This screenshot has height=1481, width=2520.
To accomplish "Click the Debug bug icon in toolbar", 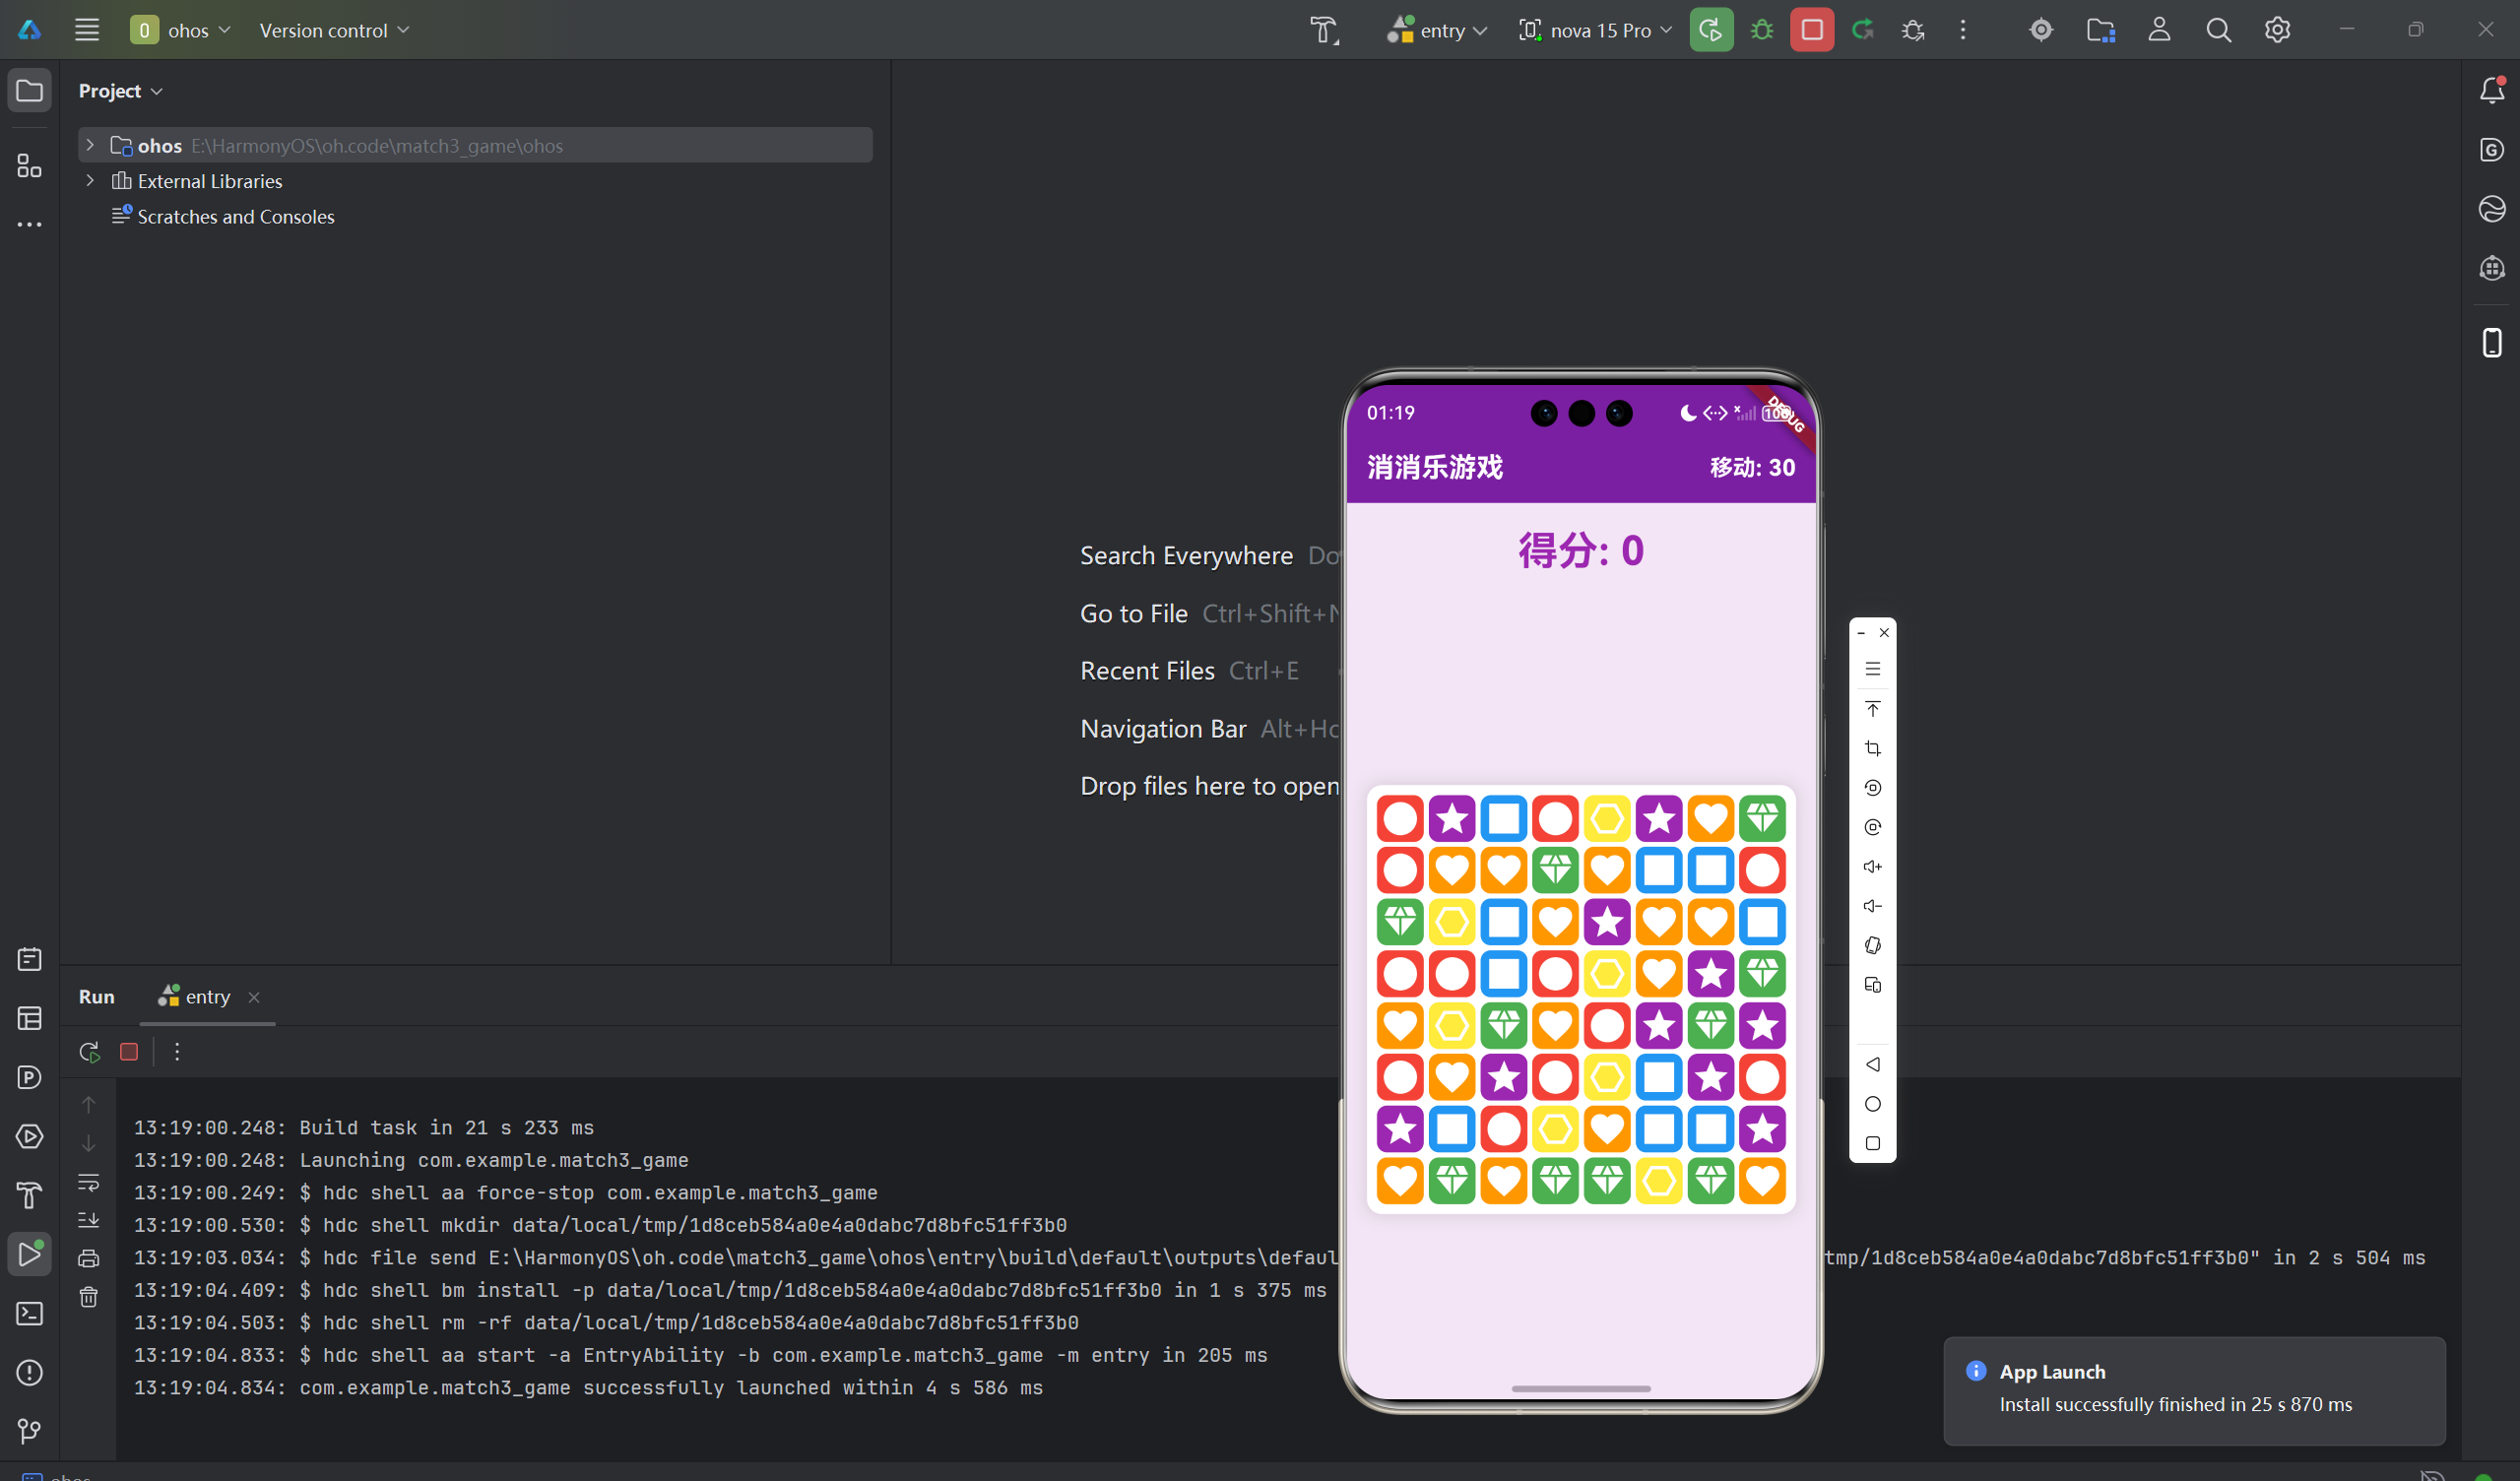I will pyautogui.click(x=1761, y=30).
